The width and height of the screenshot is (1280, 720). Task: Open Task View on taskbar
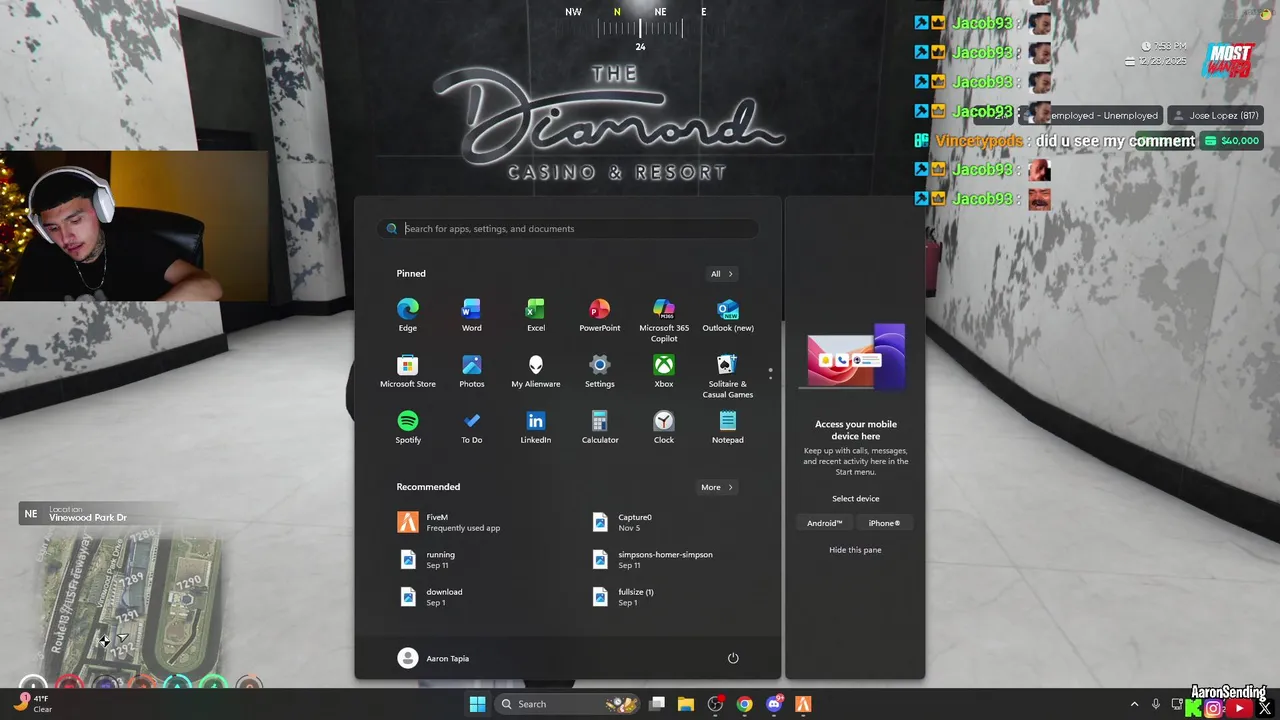[x=657, y=704]
